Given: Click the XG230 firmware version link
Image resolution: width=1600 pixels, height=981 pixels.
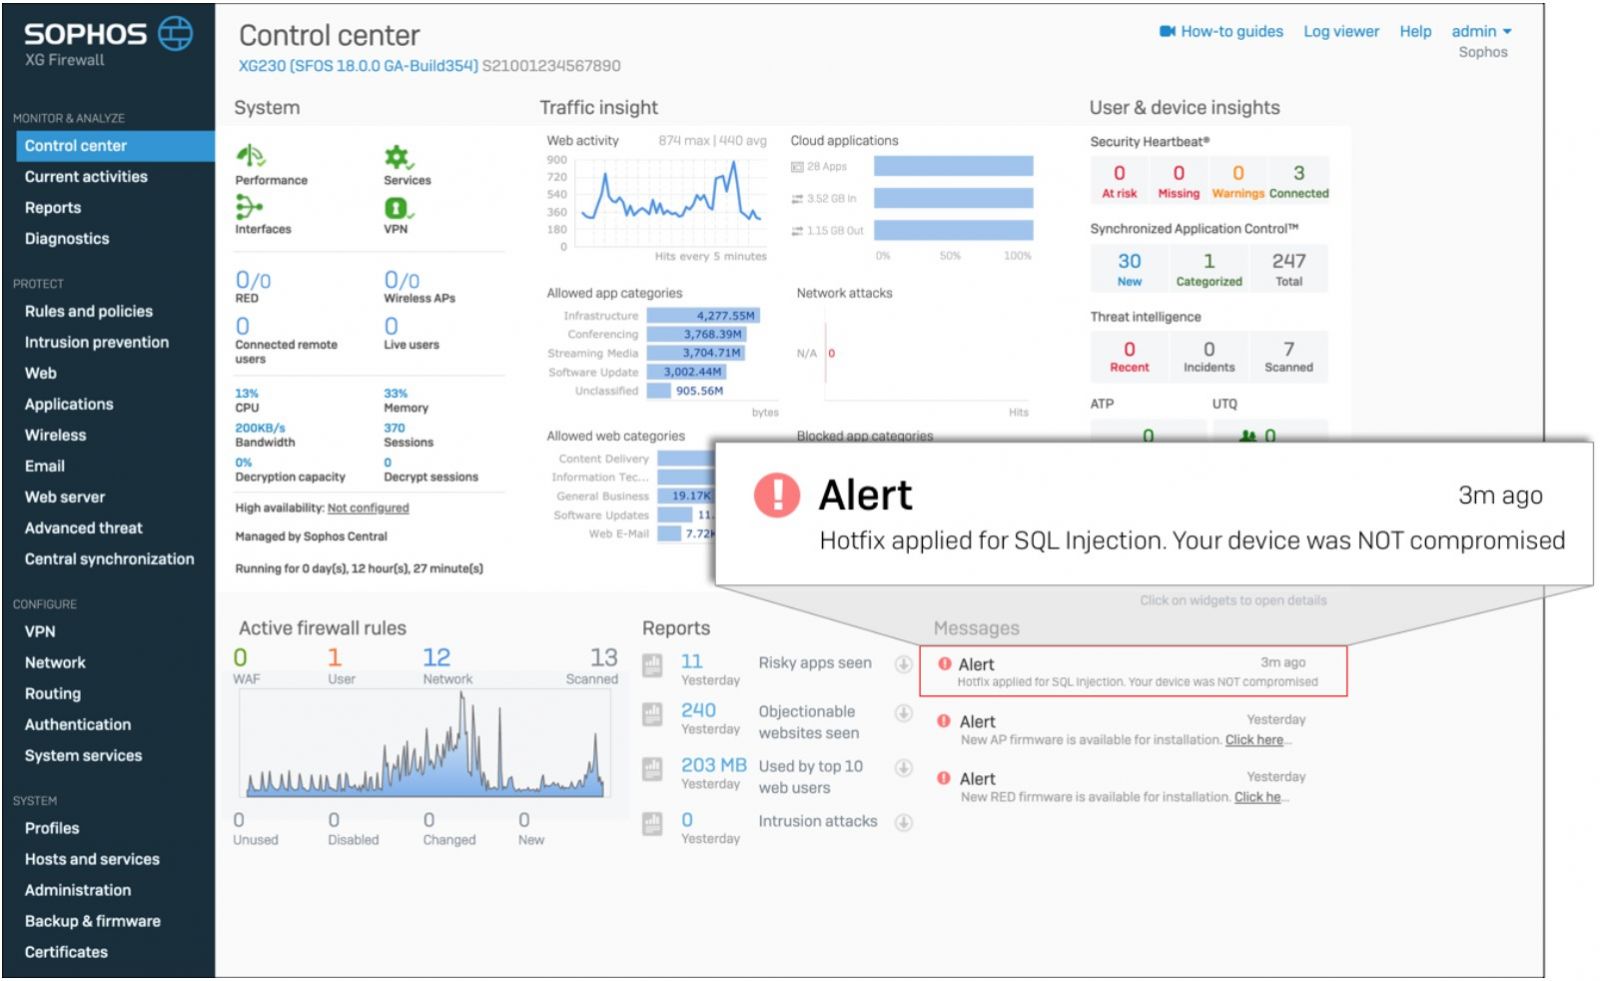Looking at the screenshot, I should [x=358, y=66].
